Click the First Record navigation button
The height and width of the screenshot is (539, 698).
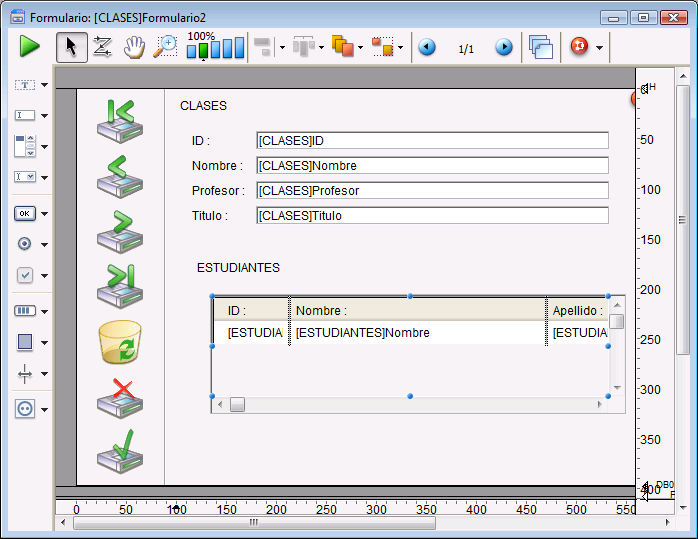(x=119, y=120)
